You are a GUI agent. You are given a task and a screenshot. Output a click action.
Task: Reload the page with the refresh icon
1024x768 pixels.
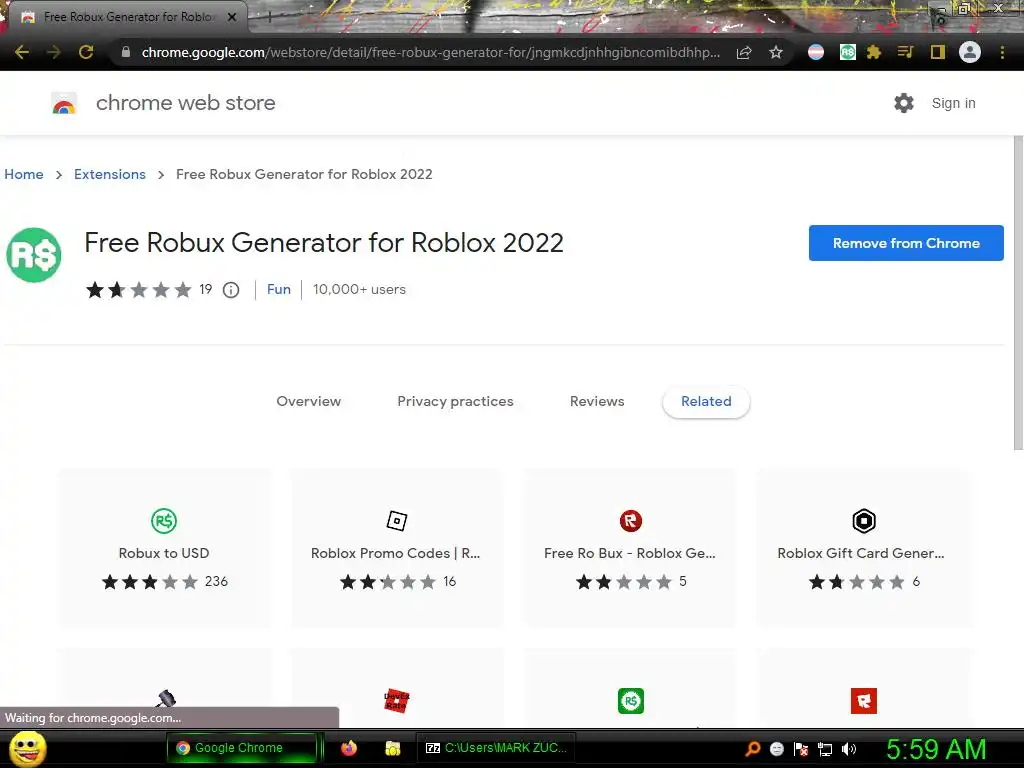(86, 52)
